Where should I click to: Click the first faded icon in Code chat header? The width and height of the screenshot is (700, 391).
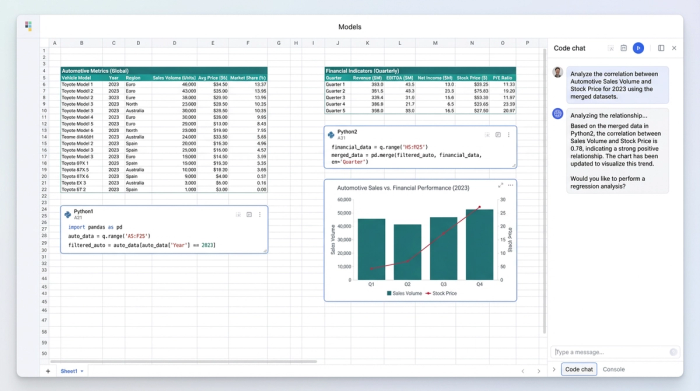[611, 48]
